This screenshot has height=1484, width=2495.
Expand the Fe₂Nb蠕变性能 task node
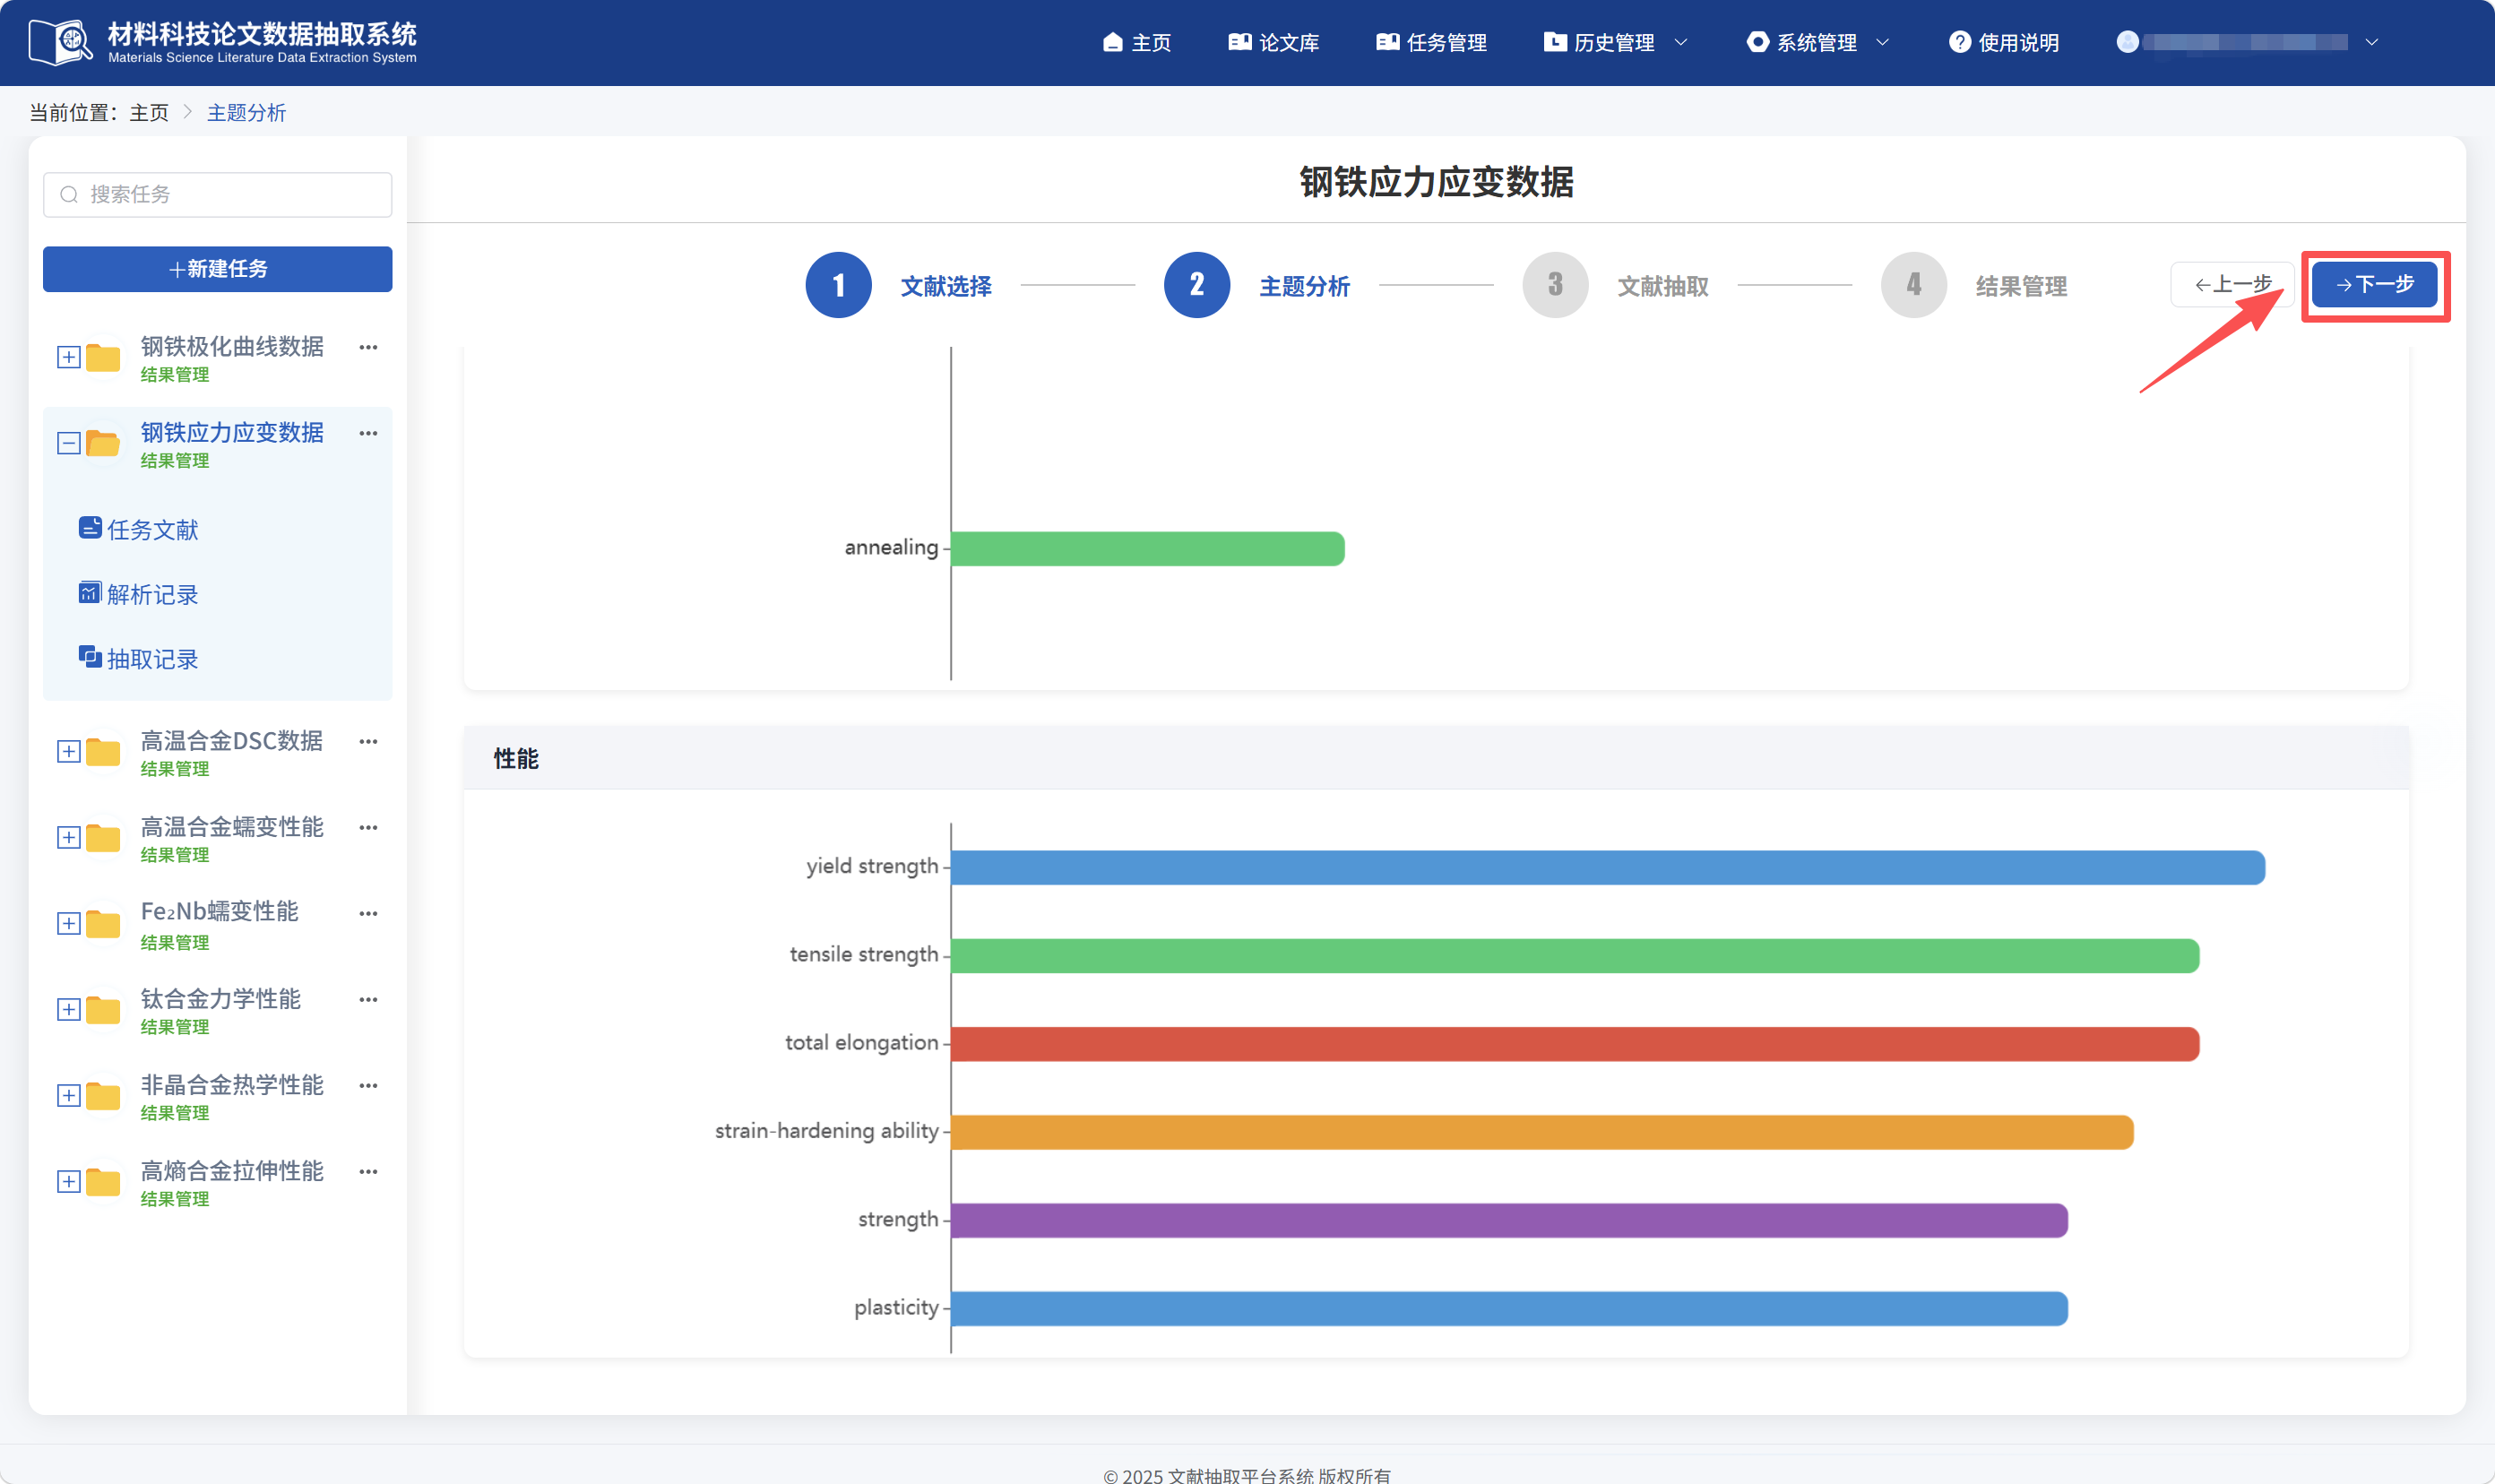click(68, 923)
